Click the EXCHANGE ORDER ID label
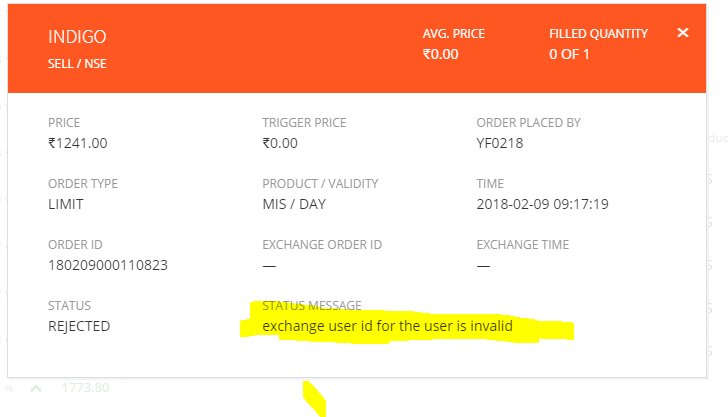 (322, 245)
